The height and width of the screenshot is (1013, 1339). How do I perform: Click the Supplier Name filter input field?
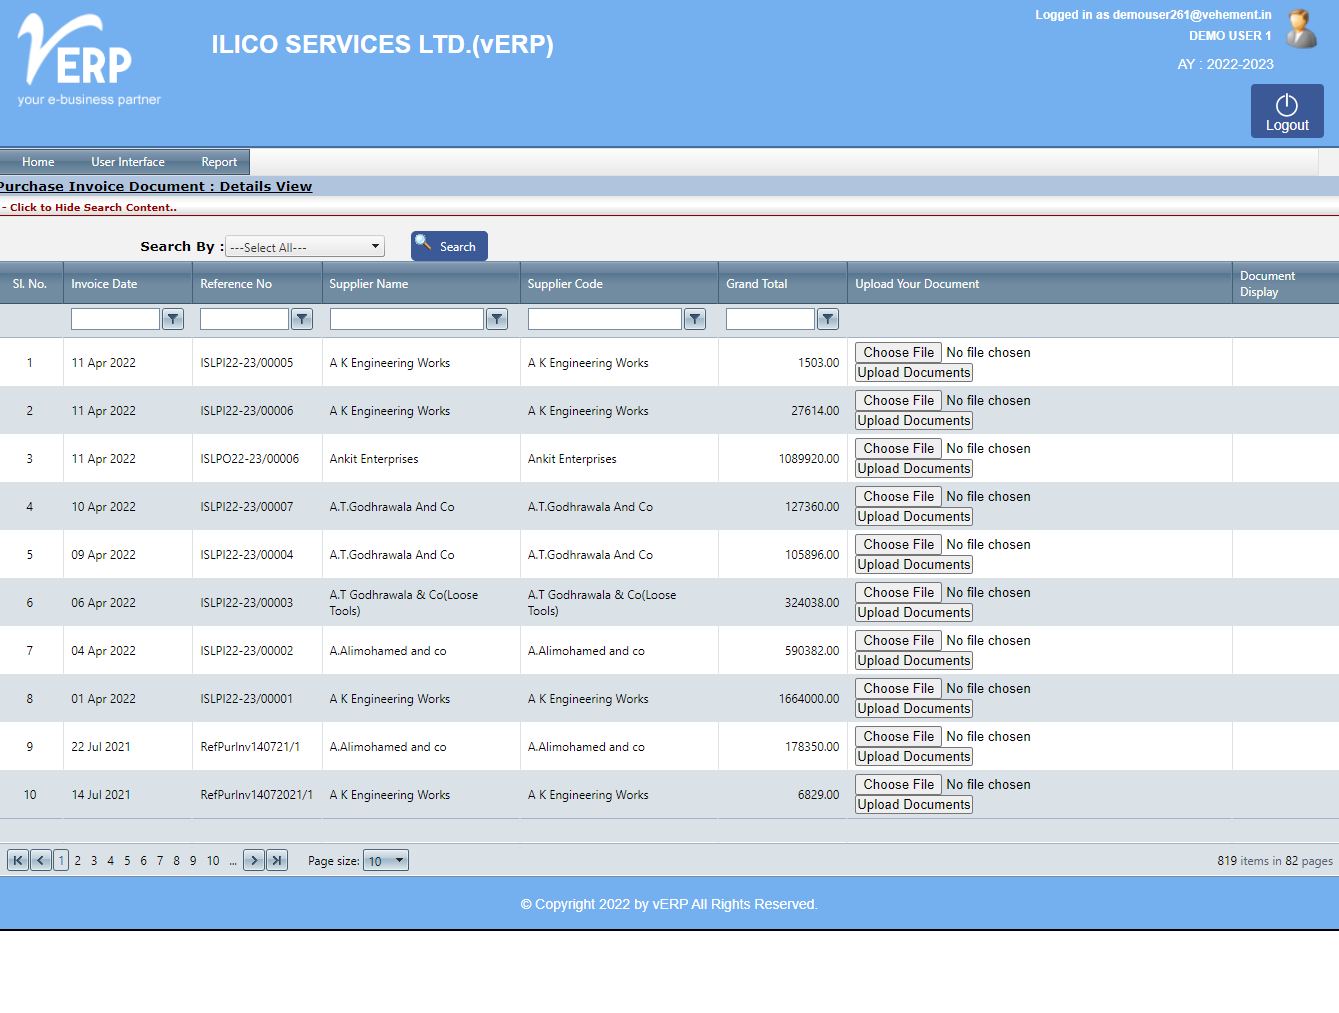point(407,319)
